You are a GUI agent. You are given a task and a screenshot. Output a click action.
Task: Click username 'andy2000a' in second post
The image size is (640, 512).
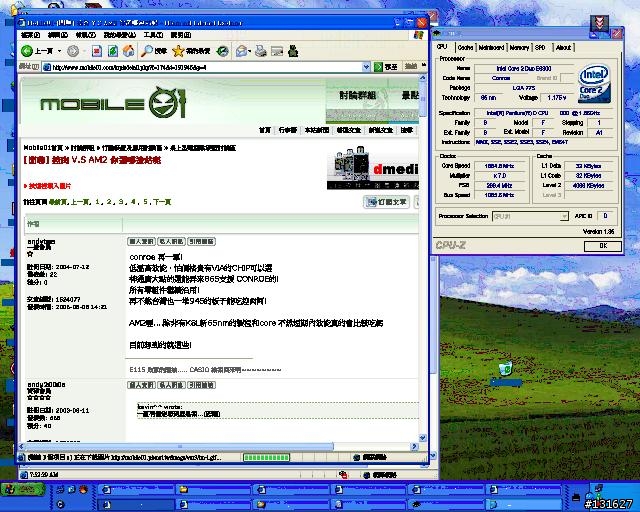[46, 385]
